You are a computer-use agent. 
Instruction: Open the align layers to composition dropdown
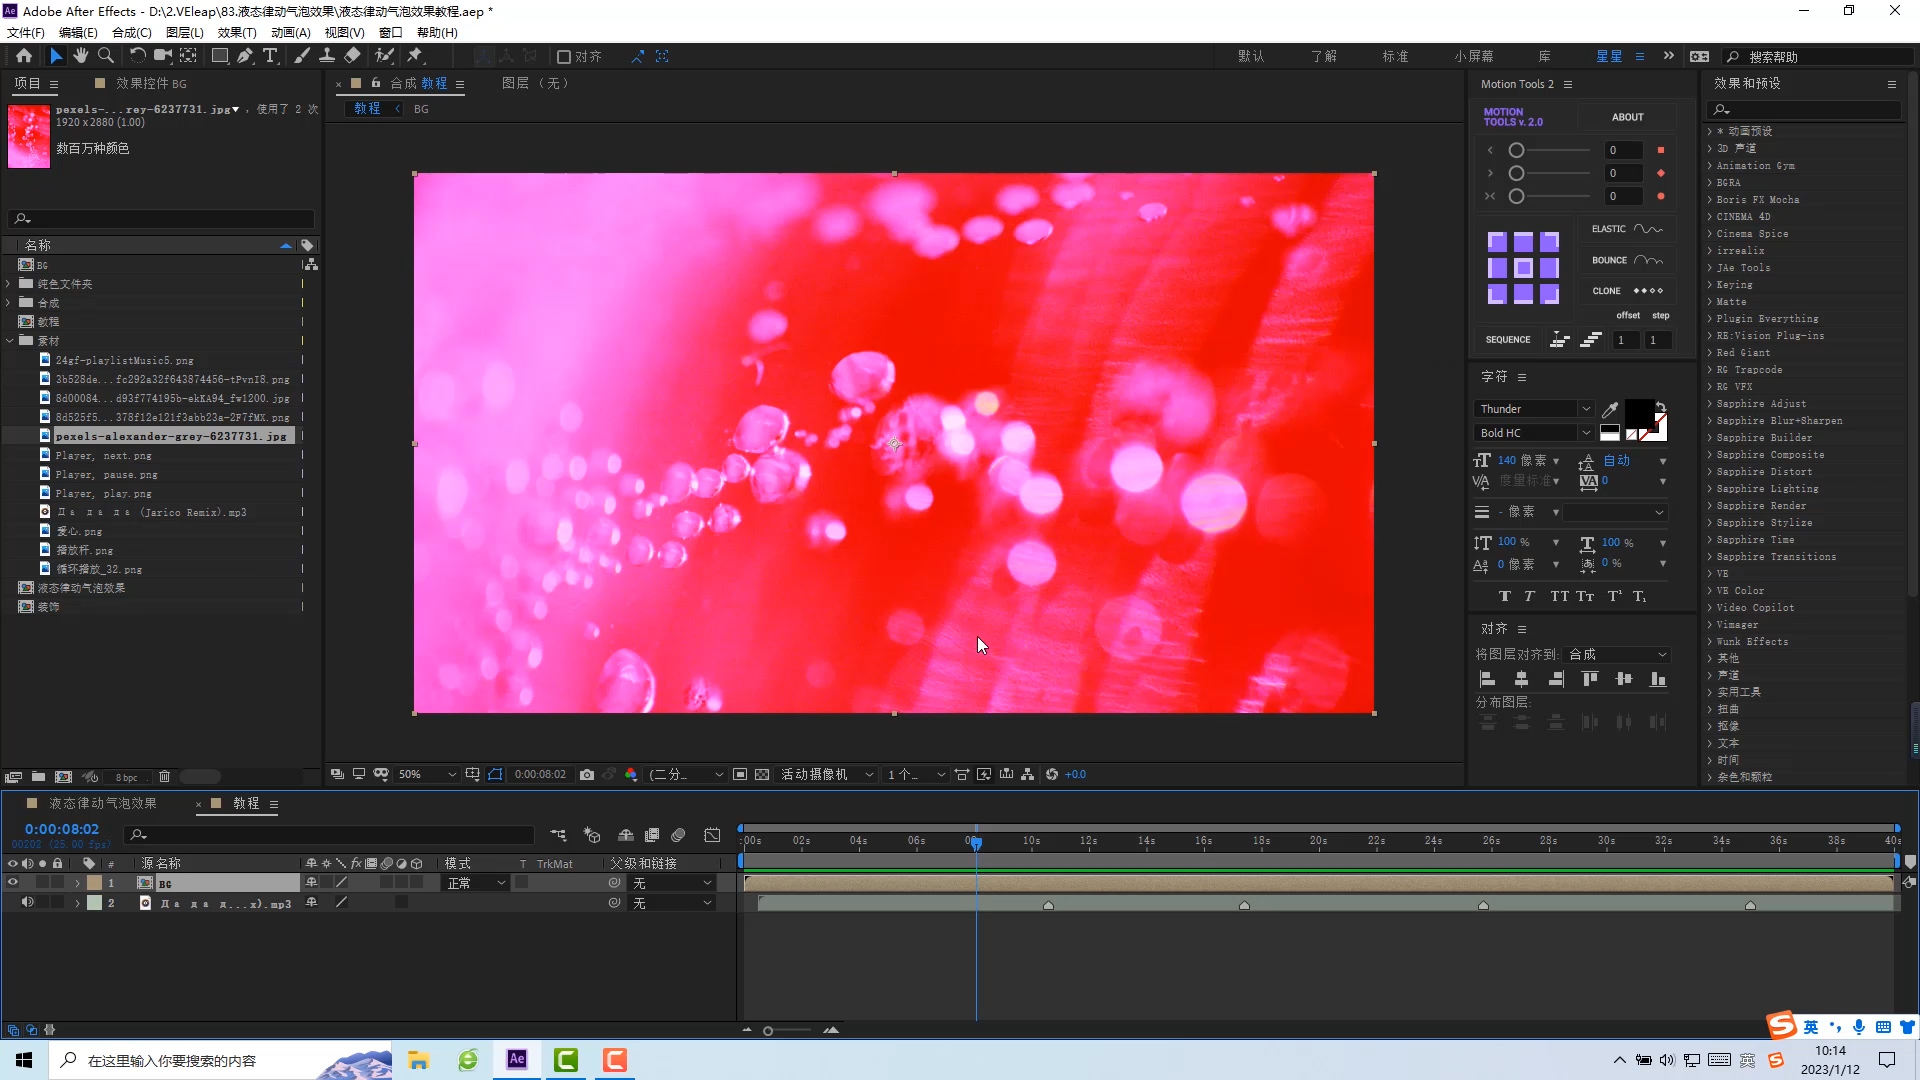(x=1617, y=654)
